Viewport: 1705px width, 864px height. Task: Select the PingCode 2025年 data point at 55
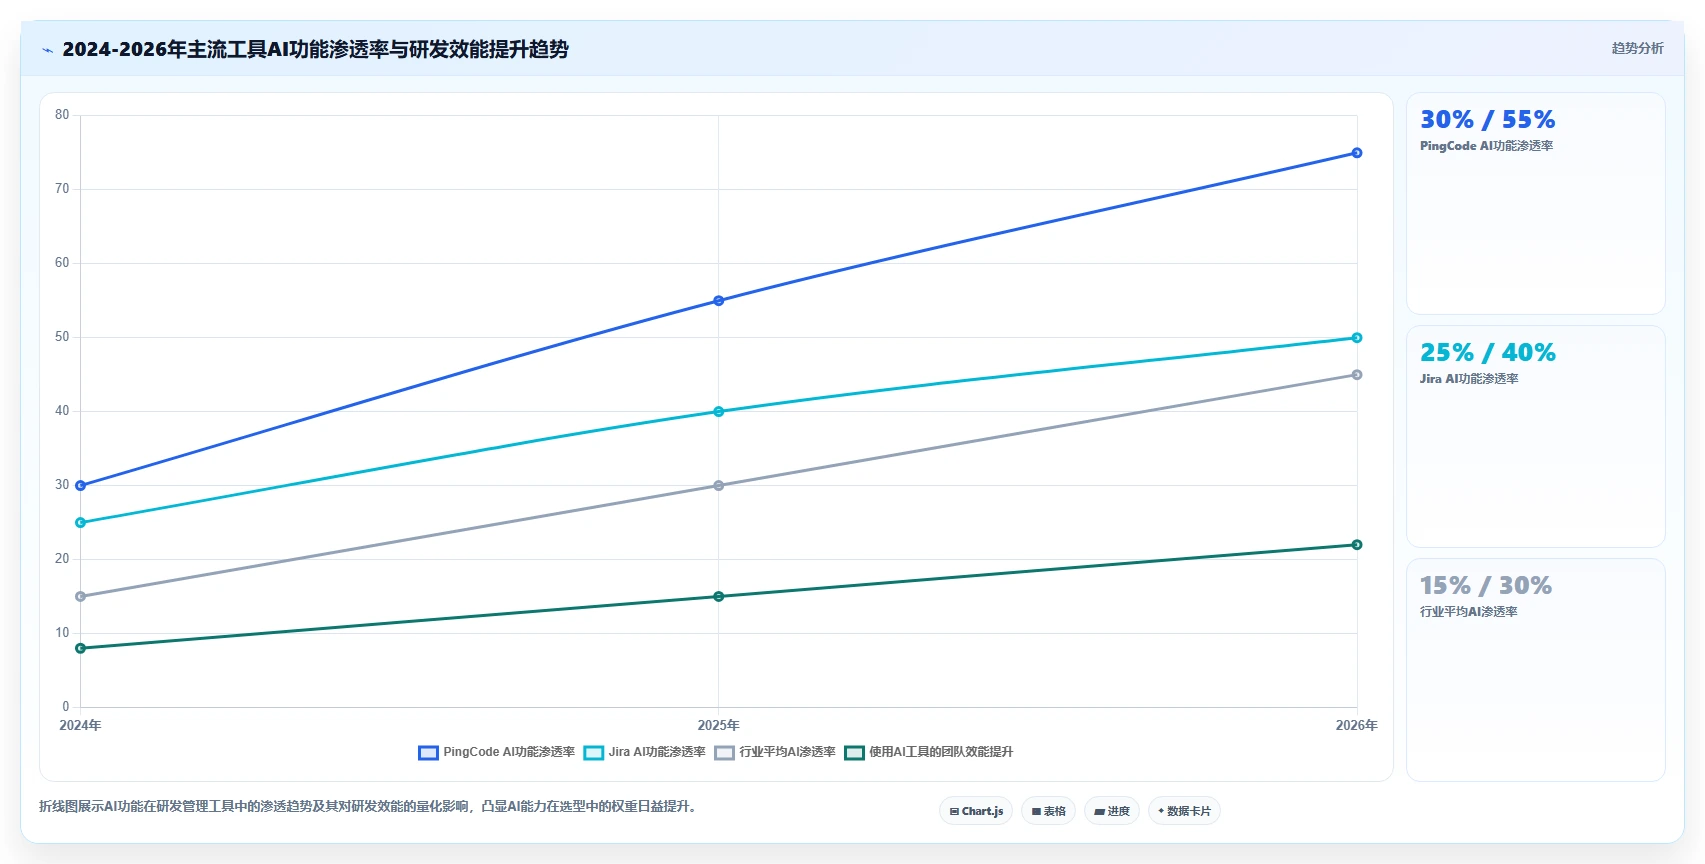click(719, 301)
